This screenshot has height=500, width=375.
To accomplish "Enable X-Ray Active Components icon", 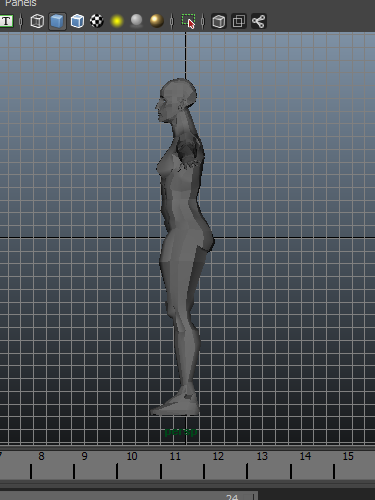I will (239, 21).
